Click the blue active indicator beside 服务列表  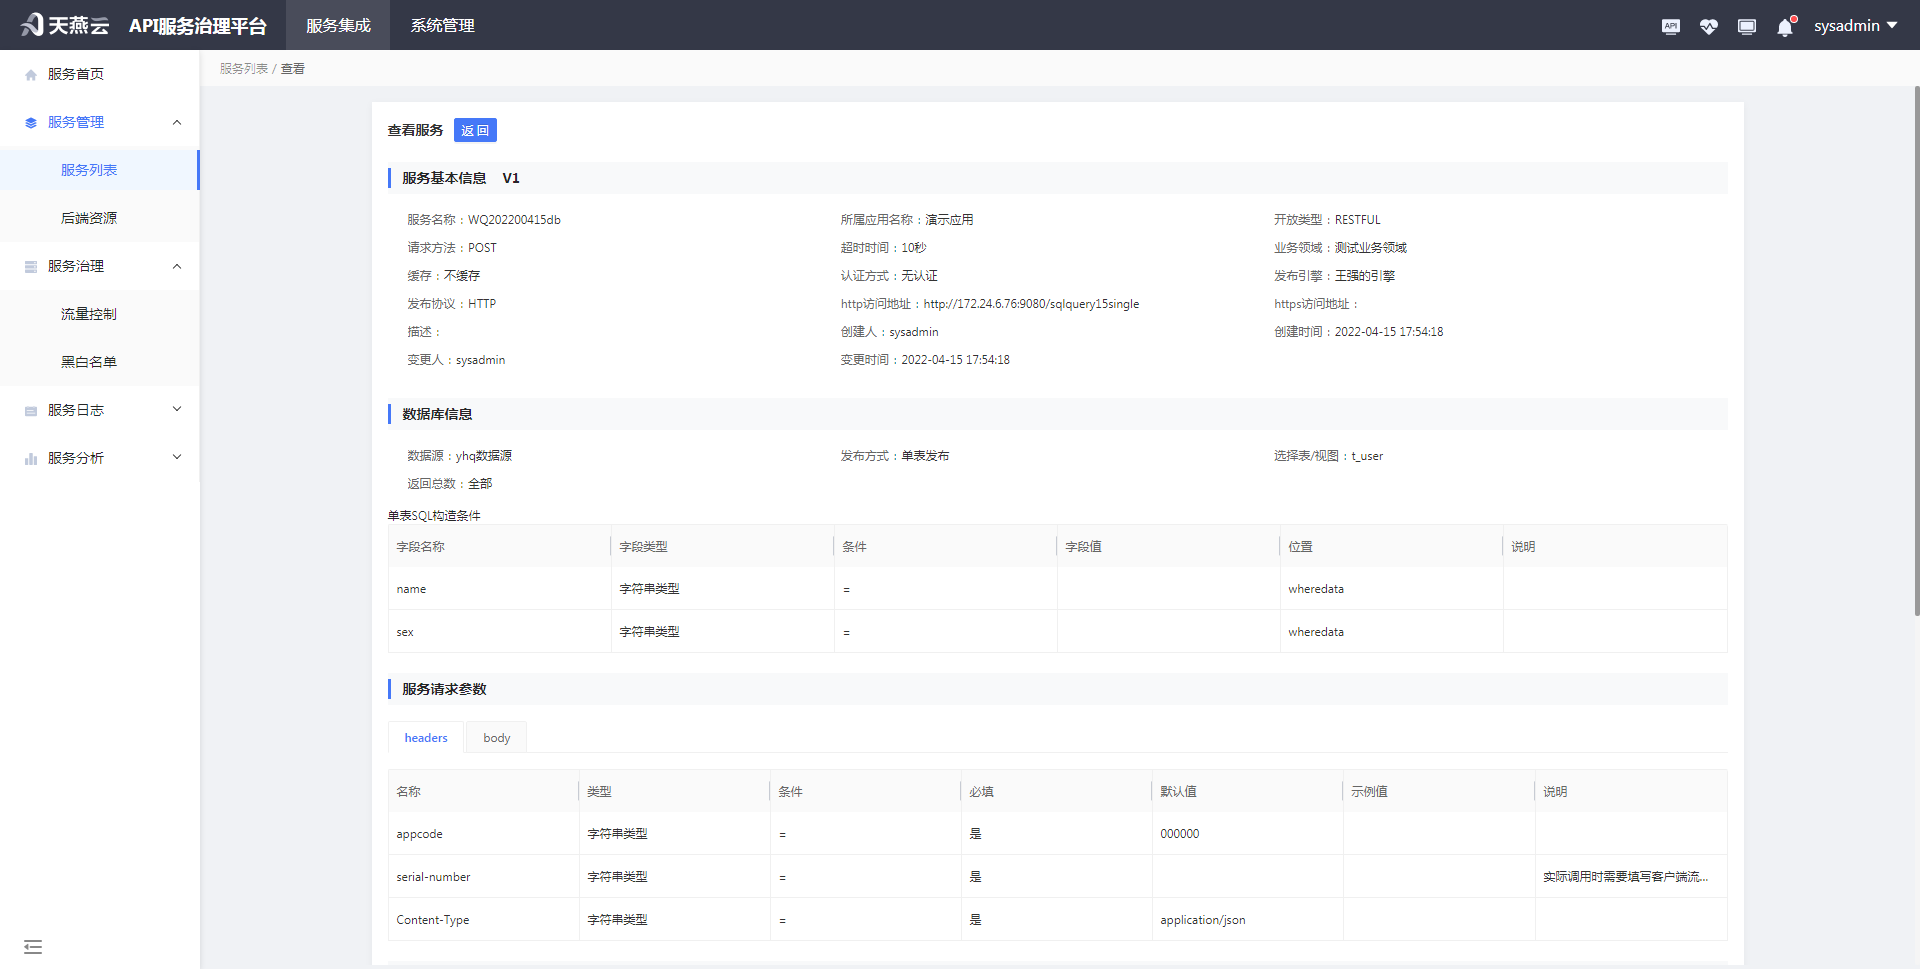click(199, 169)
